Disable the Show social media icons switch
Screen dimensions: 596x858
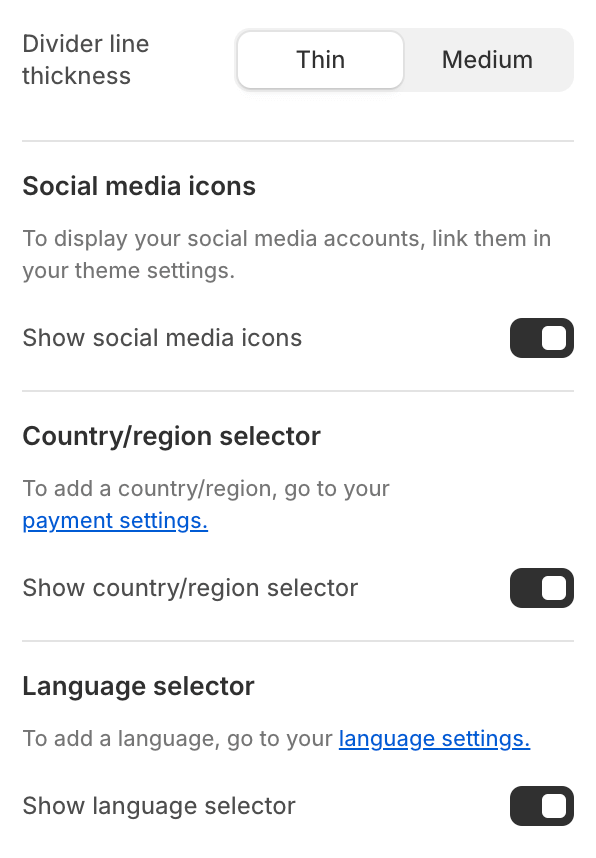coord(542,338)
